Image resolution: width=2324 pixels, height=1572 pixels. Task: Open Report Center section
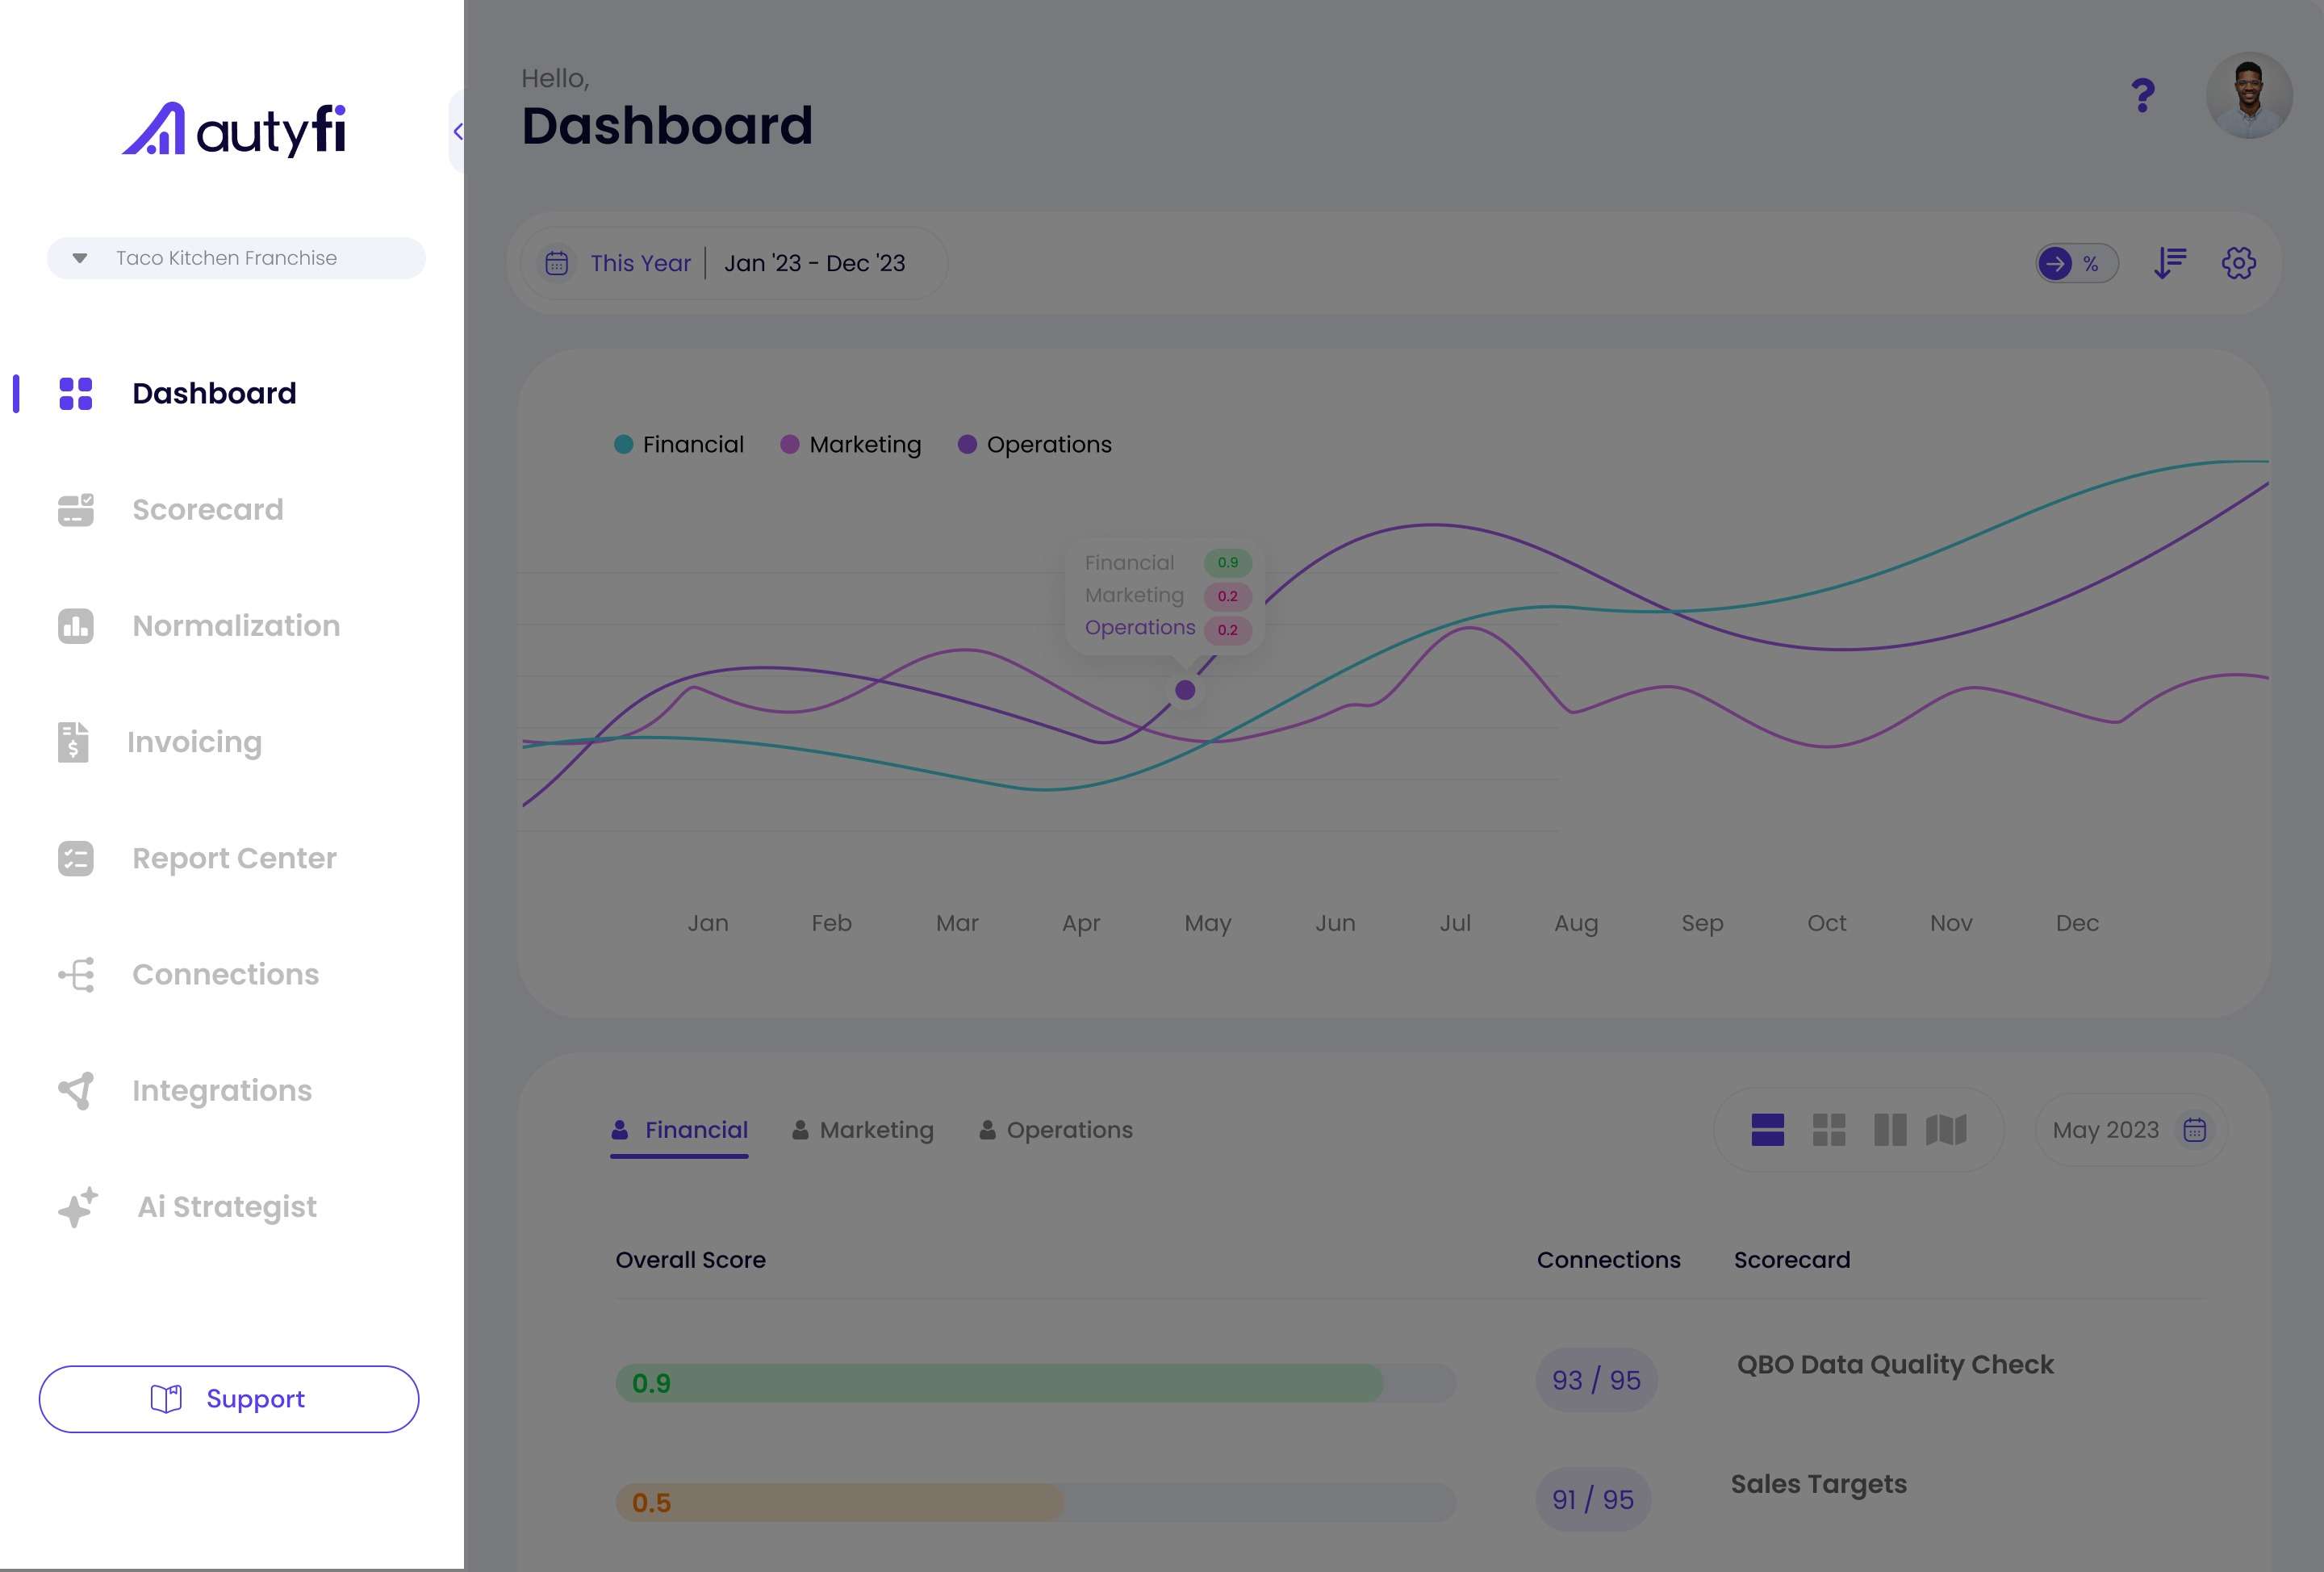(235, 858)
